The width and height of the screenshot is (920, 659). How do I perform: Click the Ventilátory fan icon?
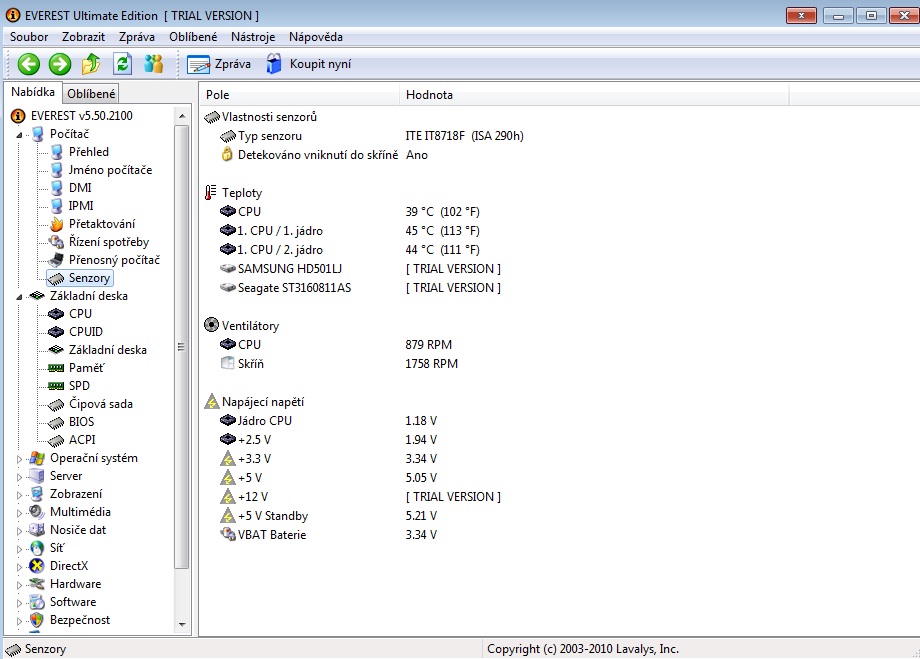(x=211, y=325)
